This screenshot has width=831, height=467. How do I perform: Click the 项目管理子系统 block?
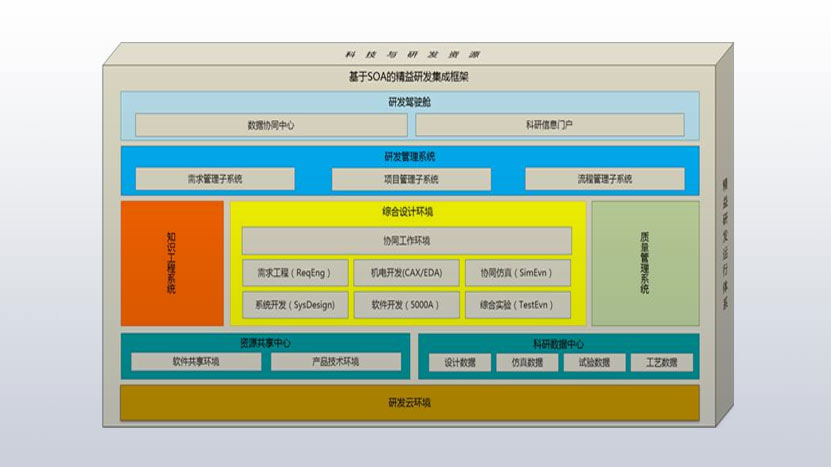pyautogui.click(x=411, y=179)
